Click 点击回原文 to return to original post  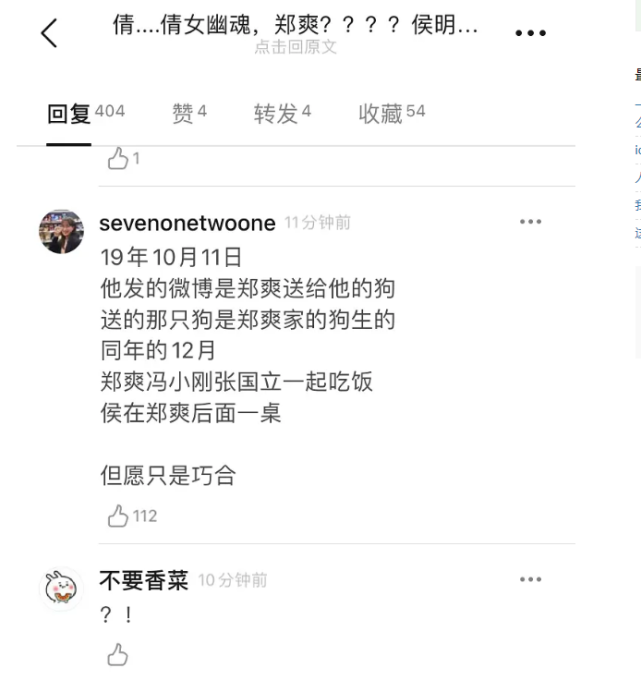[295, 47]
